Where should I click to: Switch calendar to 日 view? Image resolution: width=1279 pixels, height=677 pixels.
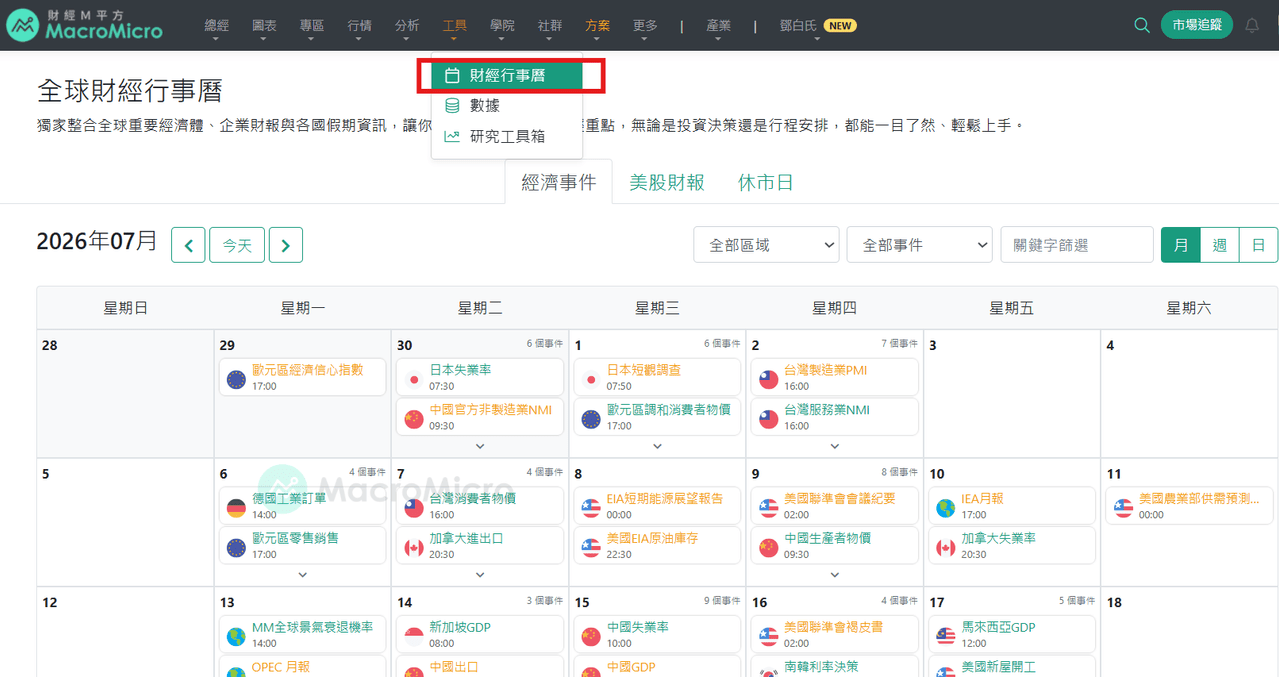coord(1258,245)
